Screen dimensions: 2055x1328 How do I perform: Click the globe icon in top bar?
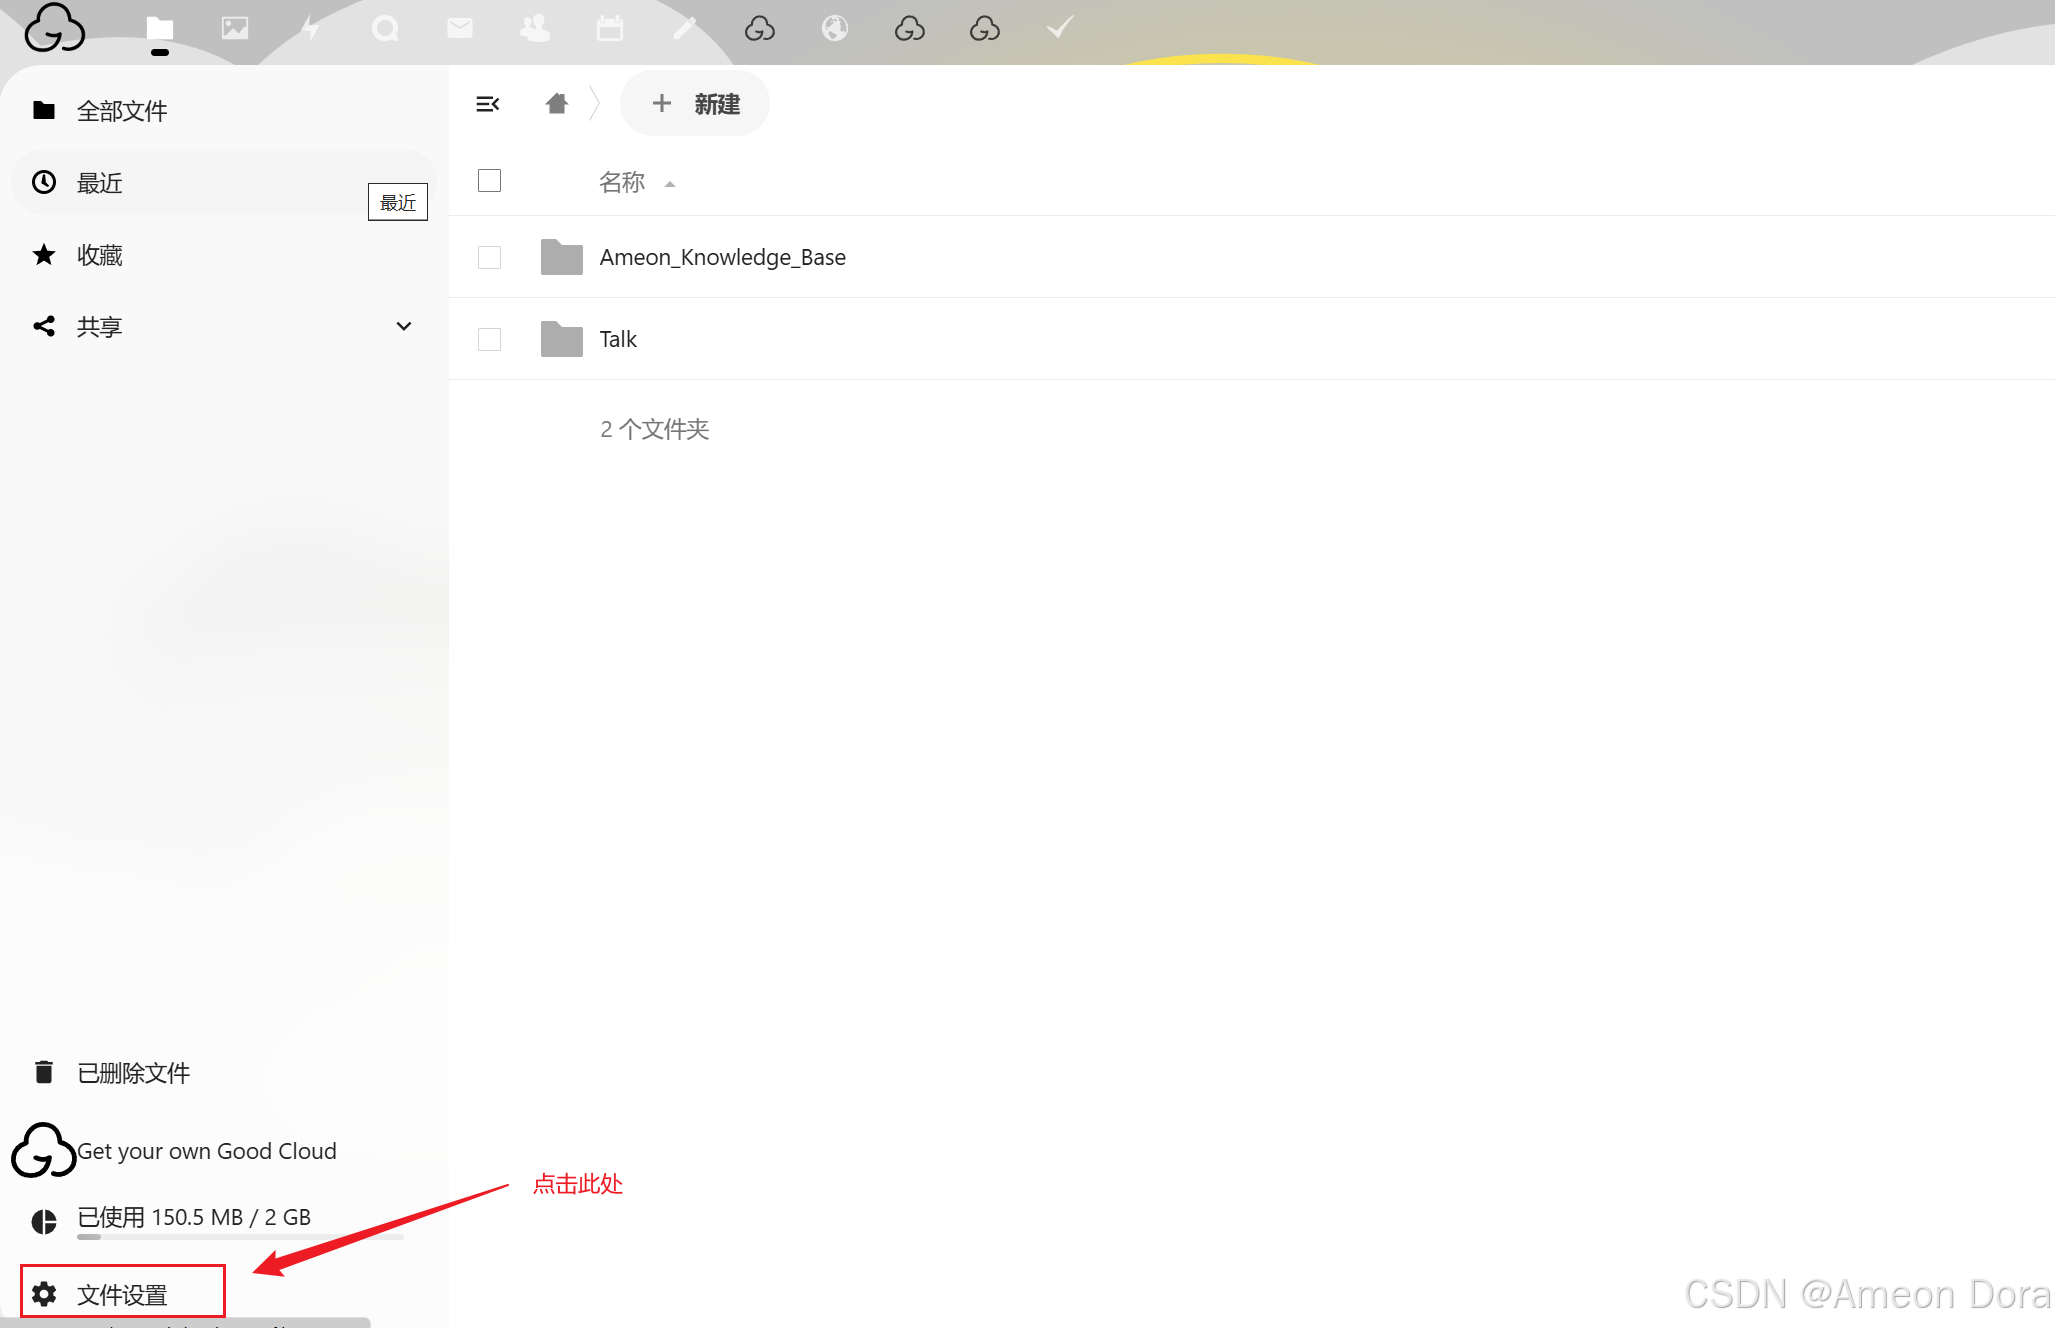pos(835,28)
